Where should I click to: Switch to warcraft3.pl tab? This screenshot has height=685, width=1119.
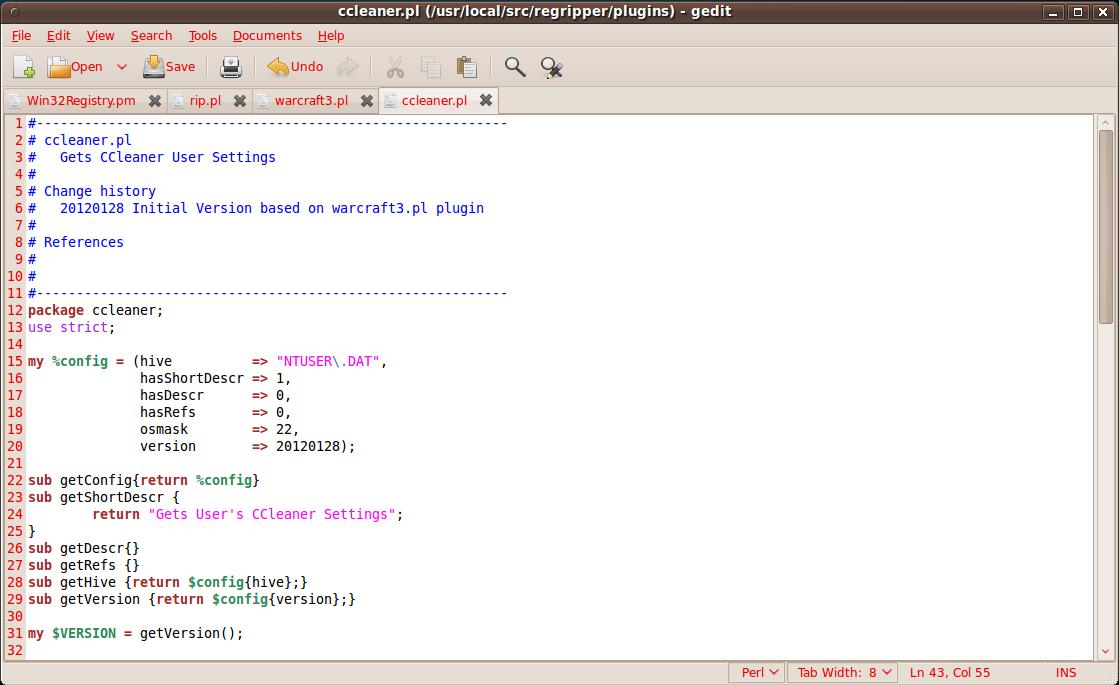pos(311,101)
